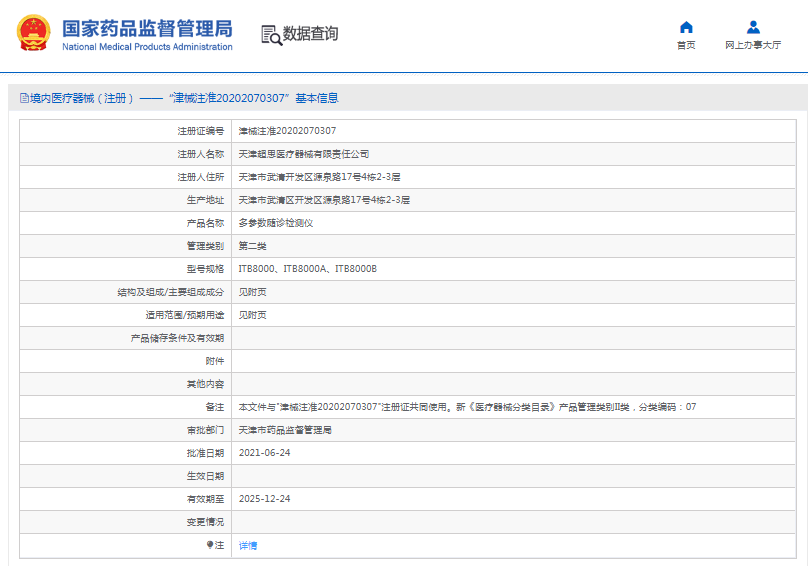Click the 结构及组成/主要组成成分 label

coord(171,292)
